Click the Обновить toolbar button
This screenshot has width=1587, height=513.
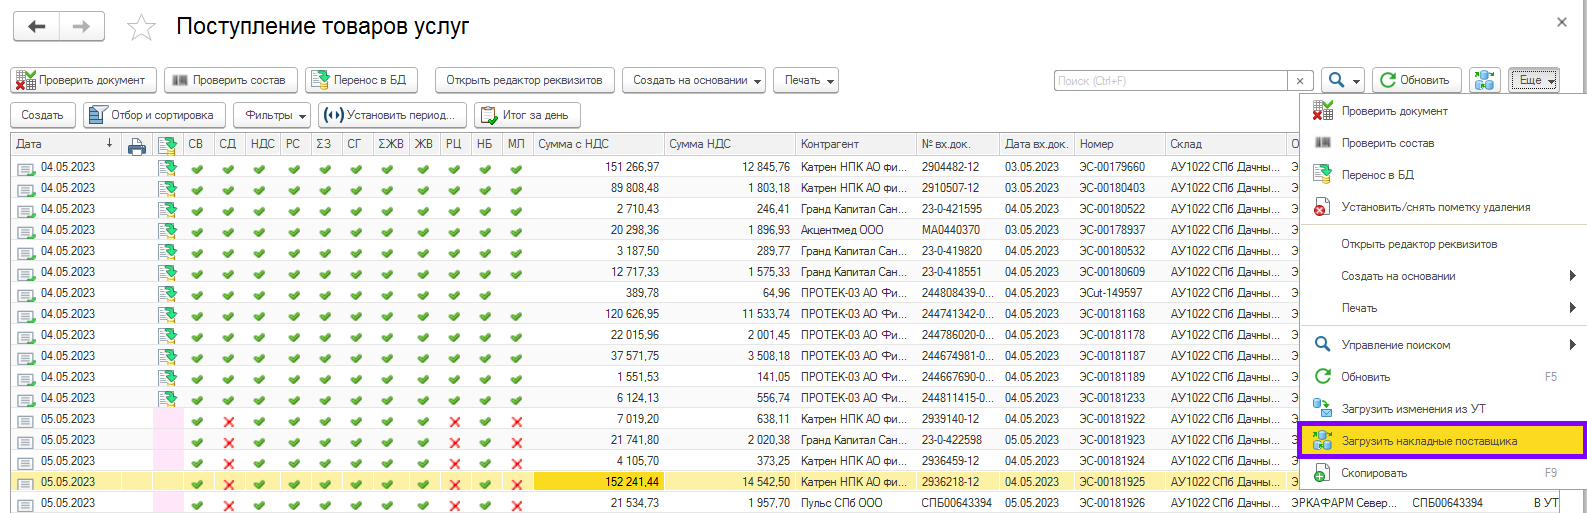[1415, 80]
